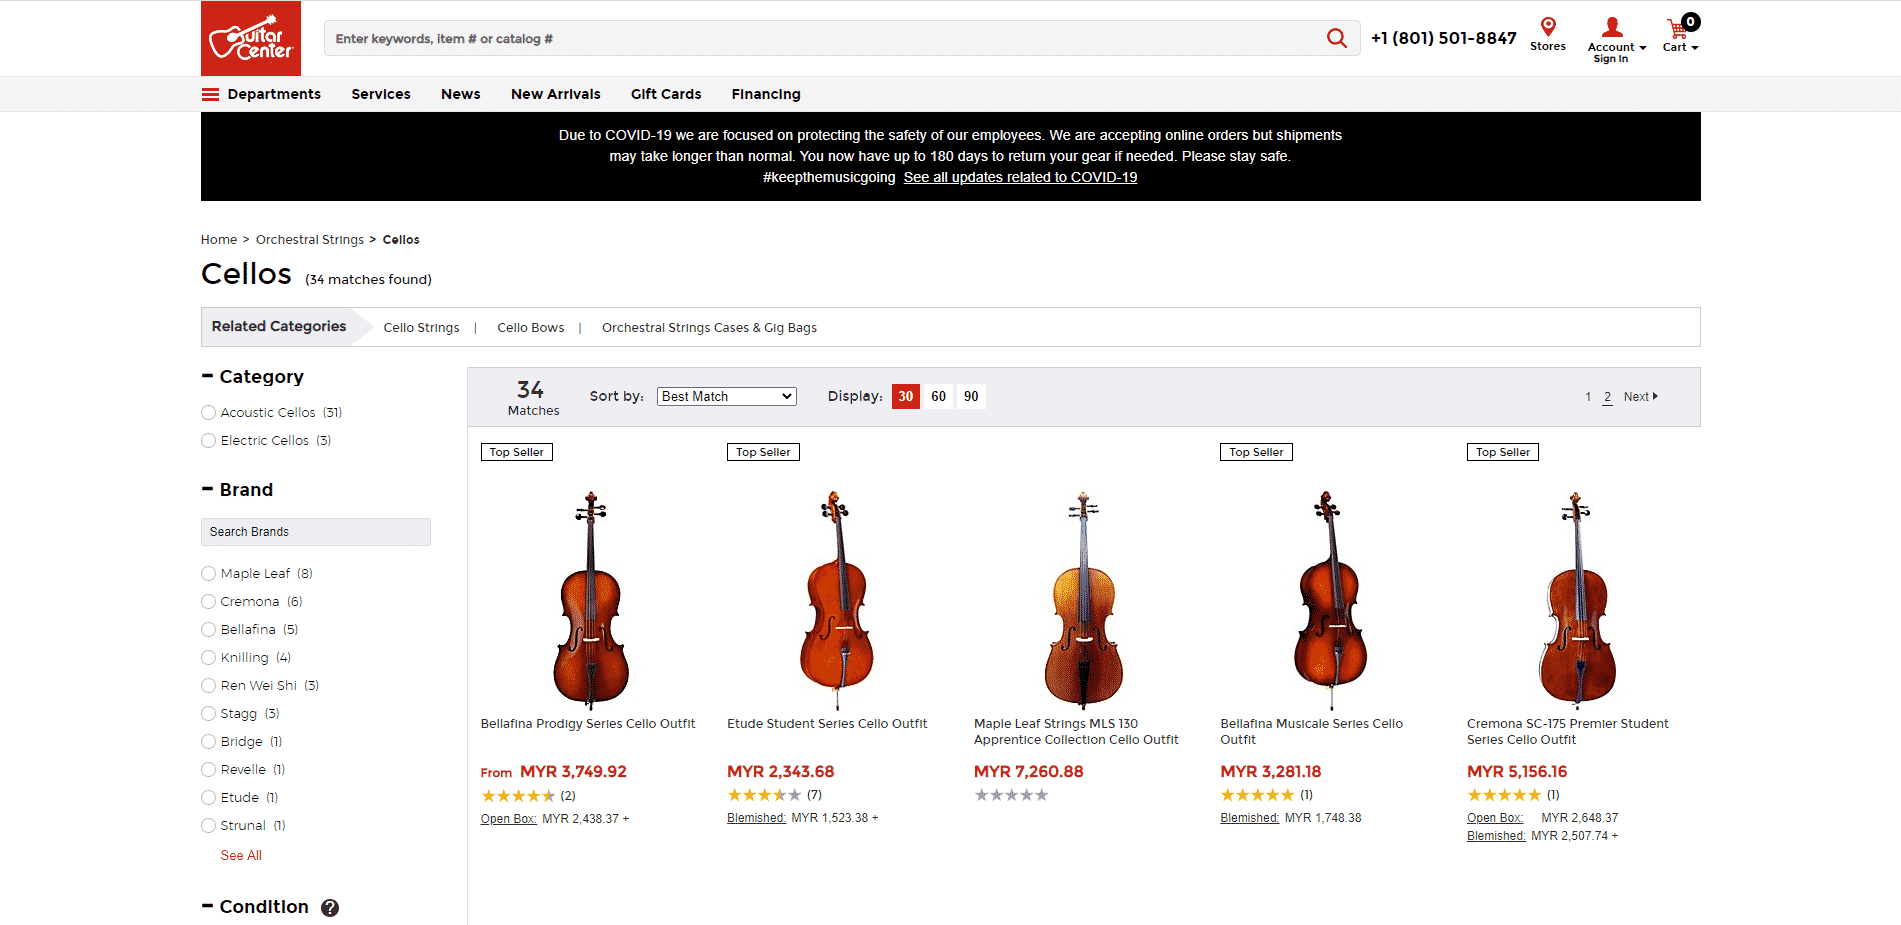Open the News menu item

click(x=461, y=94)
